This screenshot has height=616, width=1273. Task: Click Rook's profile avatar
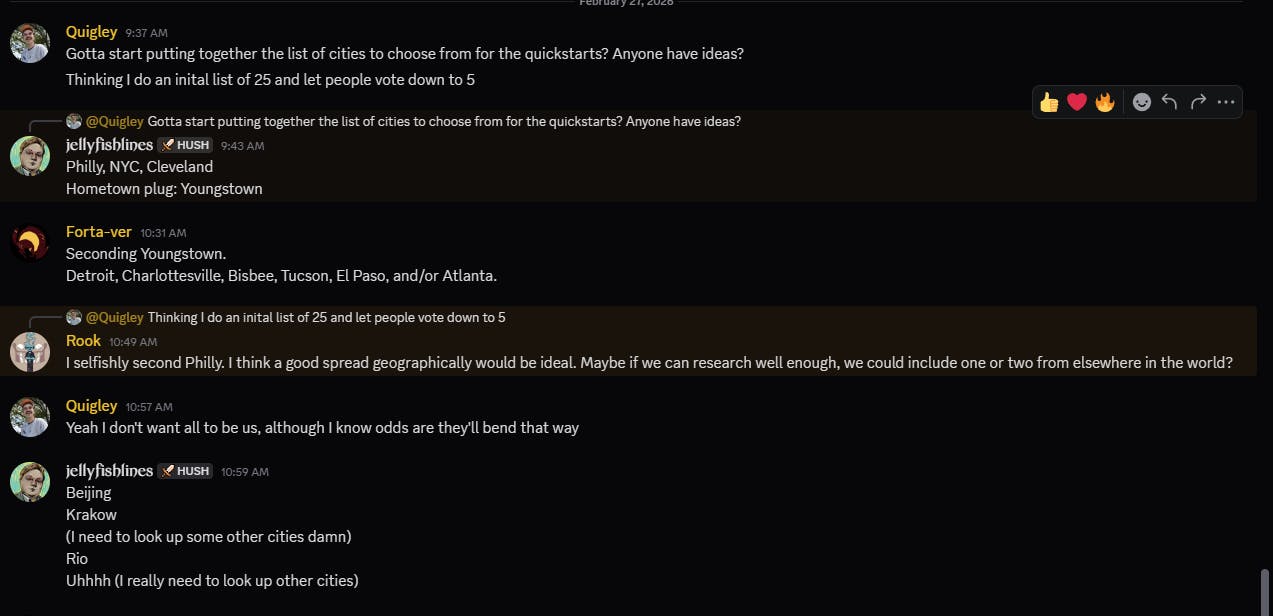tap(30, 351)
